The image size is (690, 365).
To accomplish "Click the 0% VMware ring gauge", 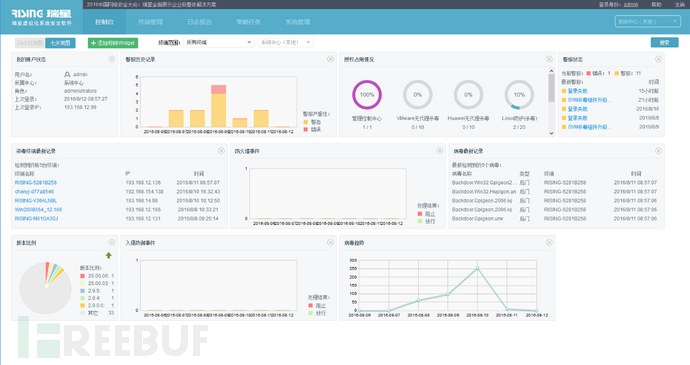I will 418,95.
